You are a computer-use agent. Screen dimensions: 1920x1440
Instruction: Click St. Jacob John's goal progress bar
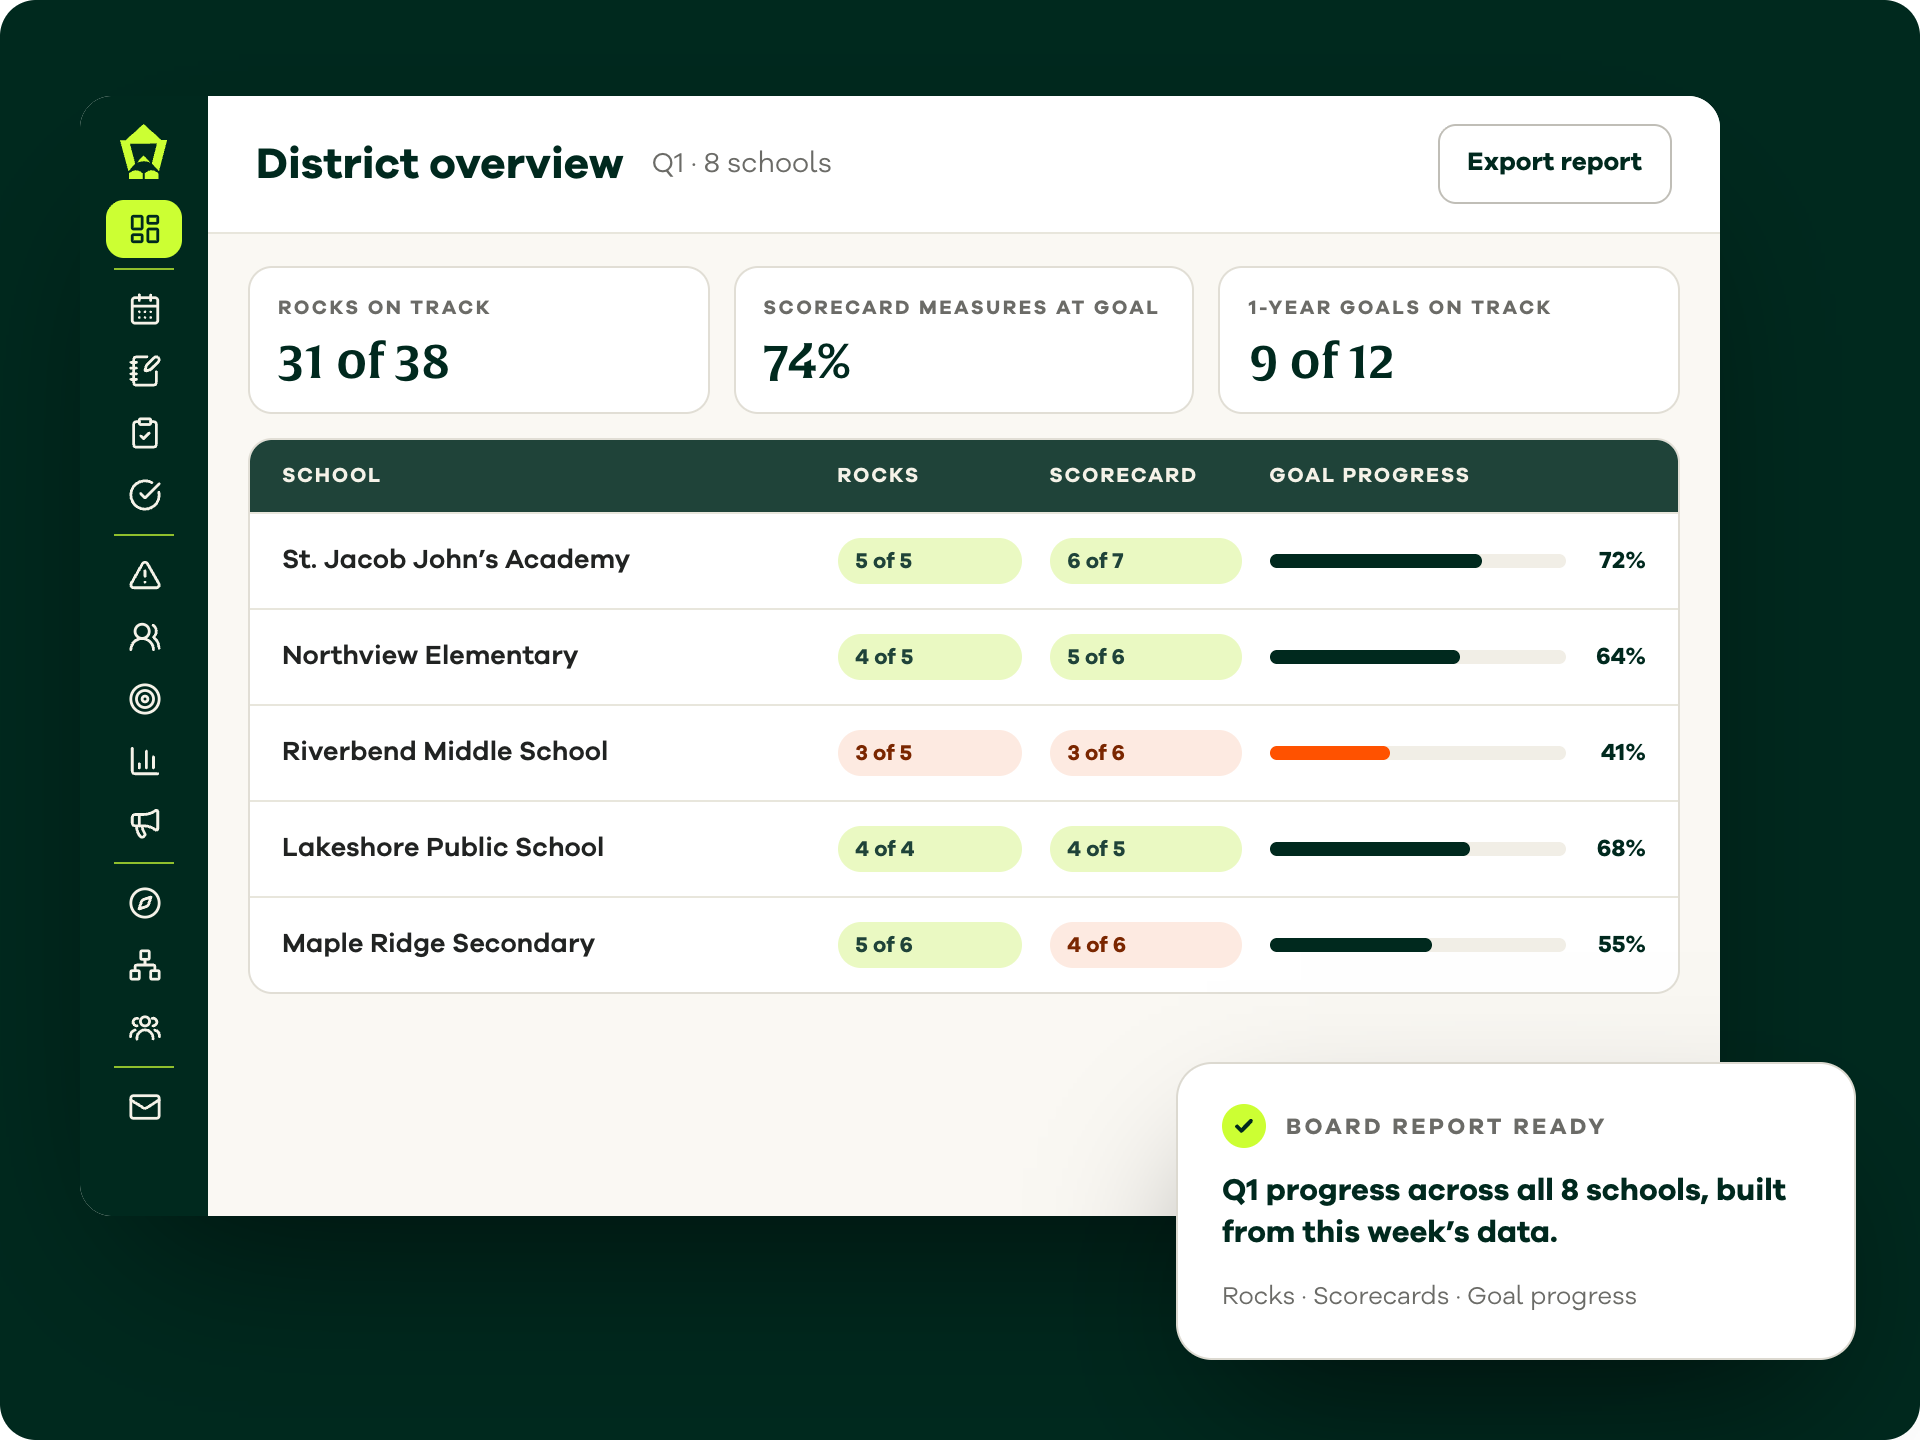tap(1417, 561)
